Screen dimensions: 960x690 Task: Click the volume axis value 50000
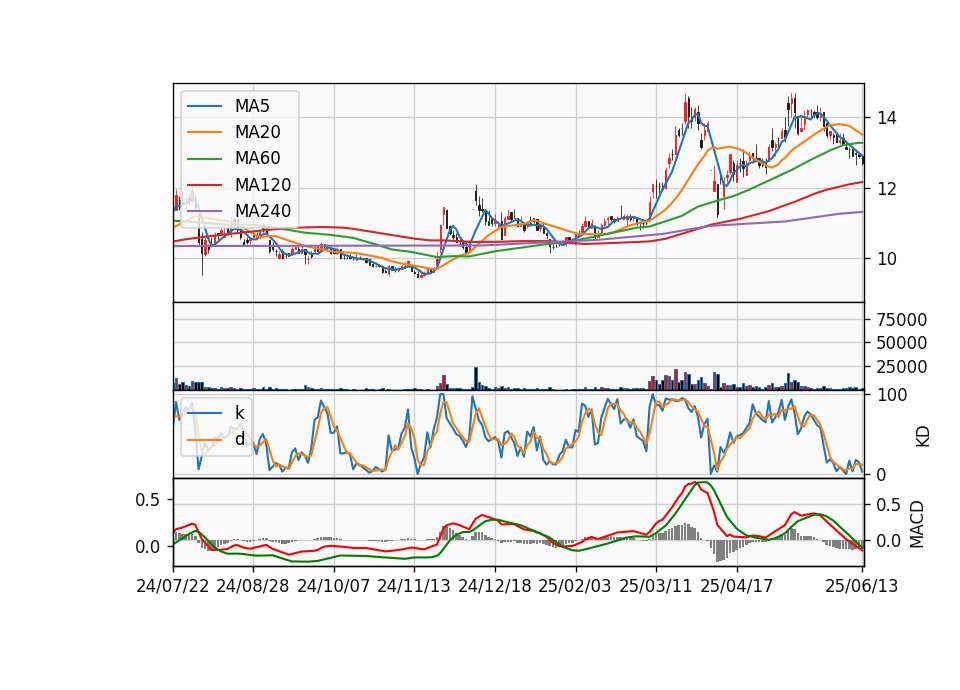[x=902, y=343]
